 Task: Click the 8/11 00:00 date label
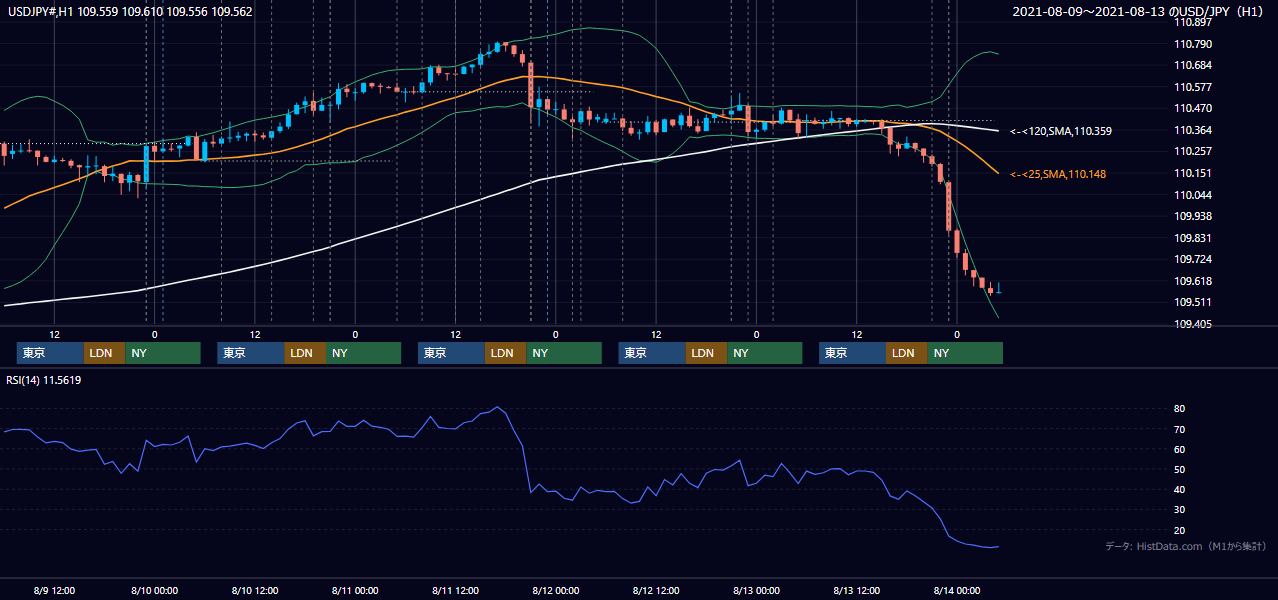355,590
